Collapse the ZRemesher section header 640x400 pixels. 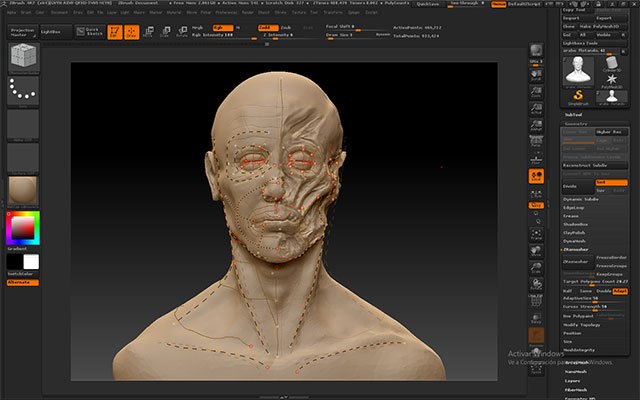(576, 249)
